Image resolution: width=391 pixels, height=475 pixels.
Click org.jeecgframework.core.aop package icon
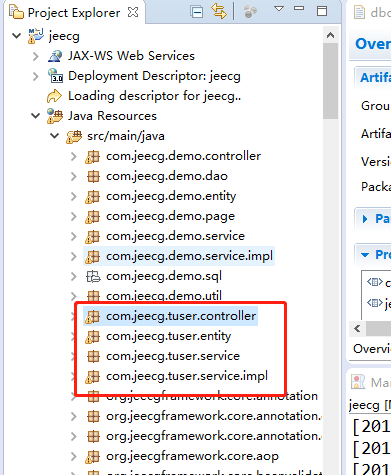pos(93,456)
